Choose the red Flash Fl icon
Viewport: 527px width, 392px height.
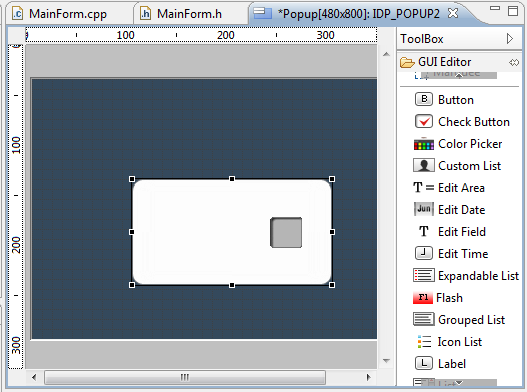point(423,298)
